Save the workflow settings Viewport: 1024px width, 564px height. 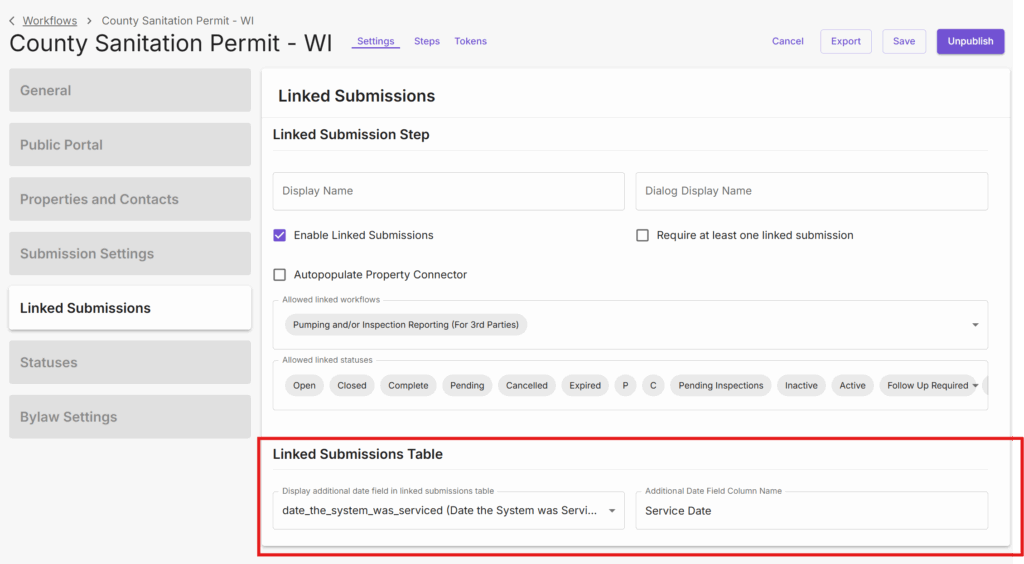coord(903,41)
